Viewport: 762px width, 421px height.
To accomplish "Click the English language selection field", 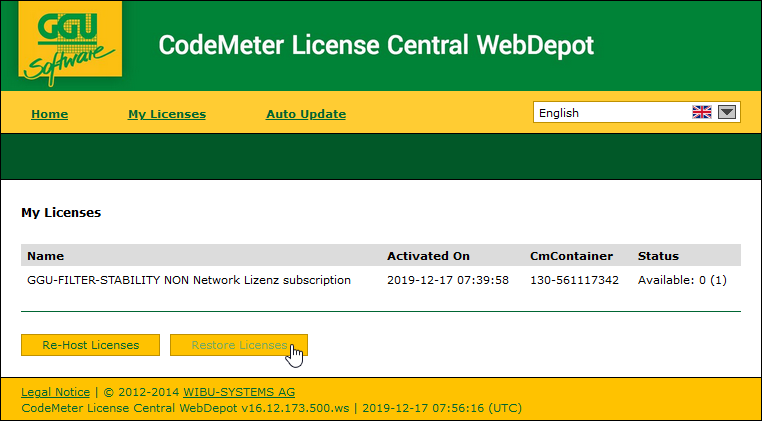I will pos(610,113).
